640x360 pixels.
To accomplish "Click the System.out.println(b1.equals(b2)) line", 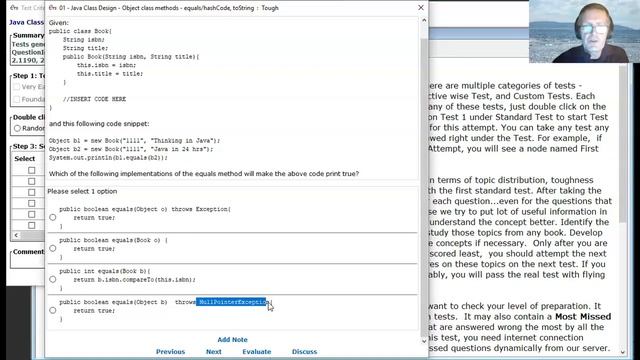I will pos(108,158).
